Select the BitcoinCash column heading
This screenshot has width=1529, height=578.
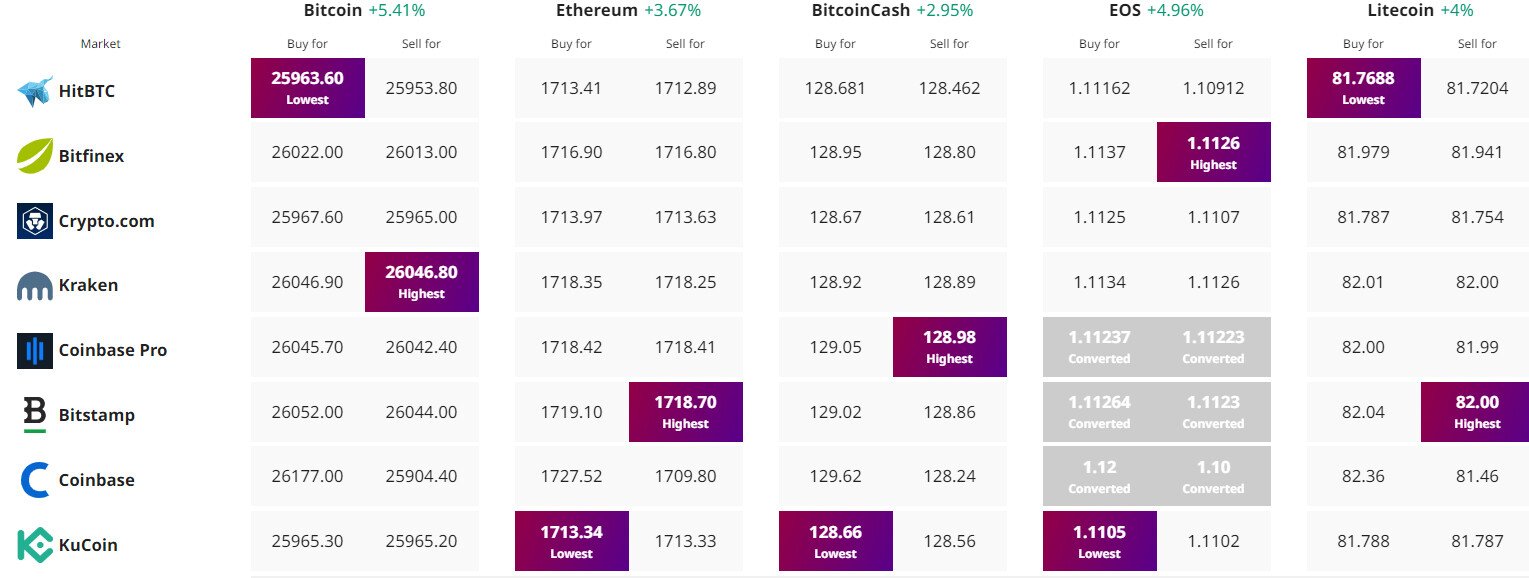tap(861, 11)
